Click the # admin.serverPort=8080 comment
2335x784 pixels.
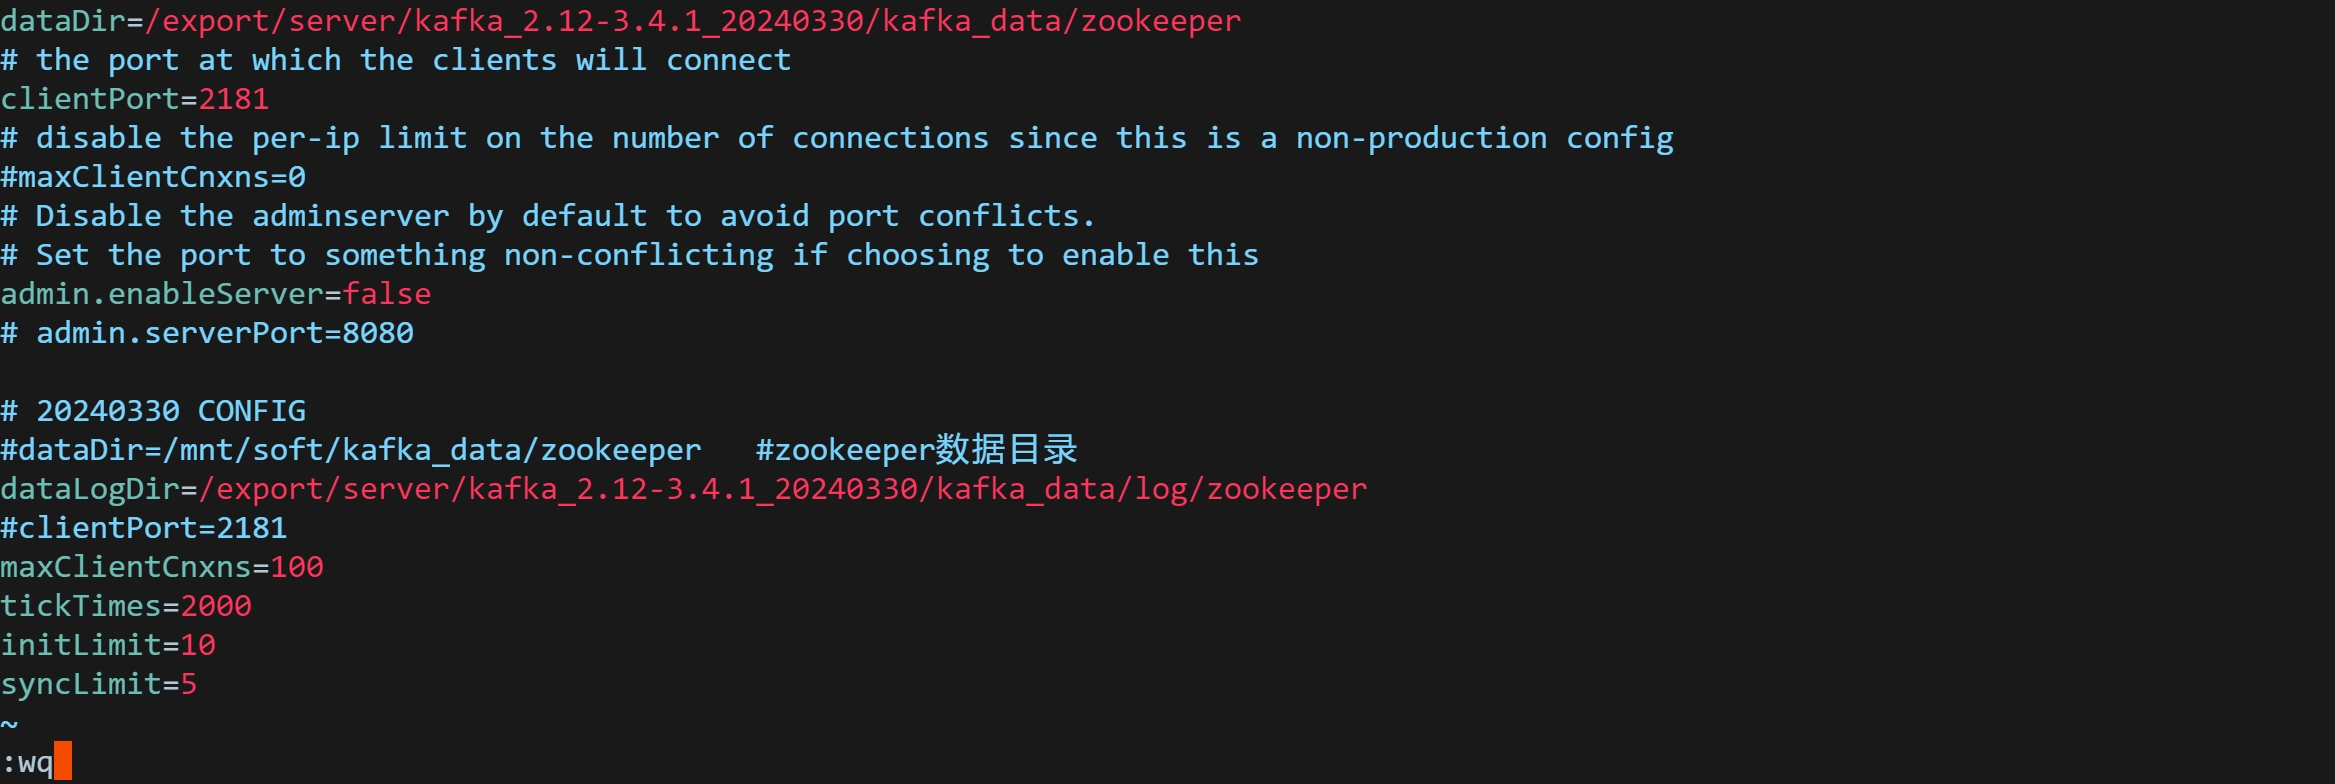(207, 333)
